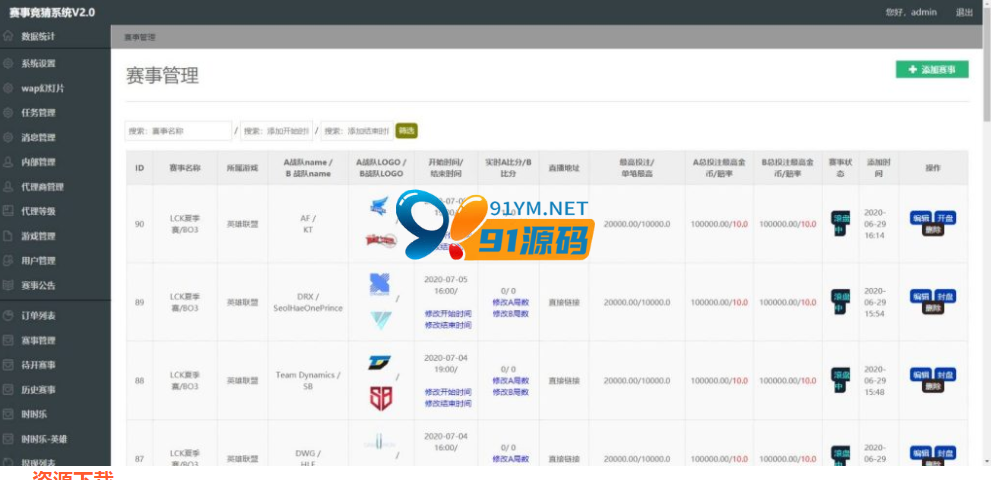Click the KT team logo in row 90

point(381,240)
